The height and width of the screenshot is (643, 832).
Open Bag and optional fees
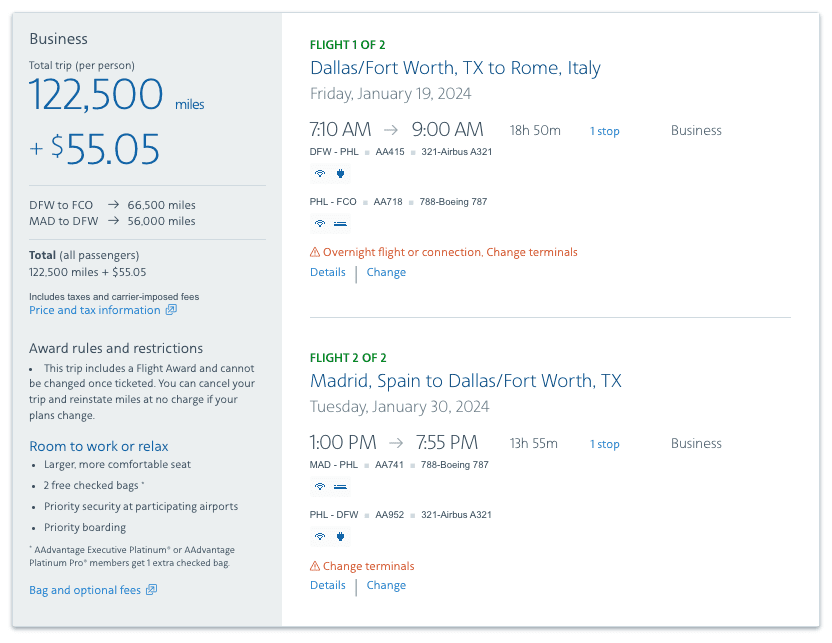(86, 589)
